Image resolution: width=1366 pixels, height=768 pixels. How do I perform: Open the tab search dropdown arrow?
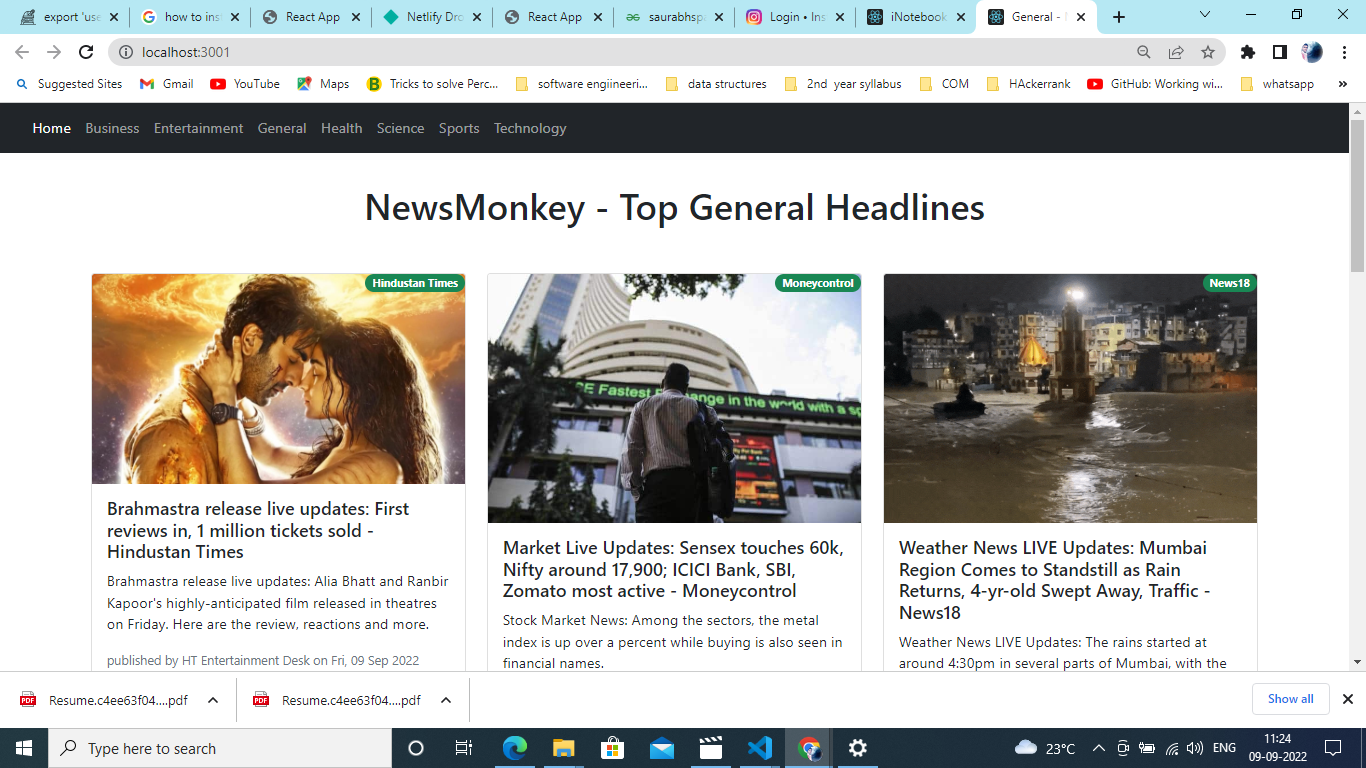pyautogui.click(x=1205, y=15)
